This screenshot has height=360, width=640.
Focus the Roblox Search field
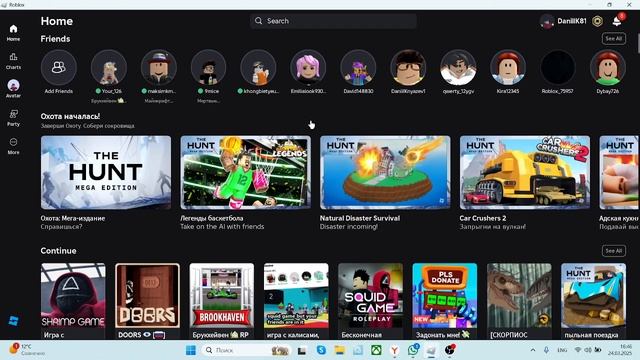[333, 21]
